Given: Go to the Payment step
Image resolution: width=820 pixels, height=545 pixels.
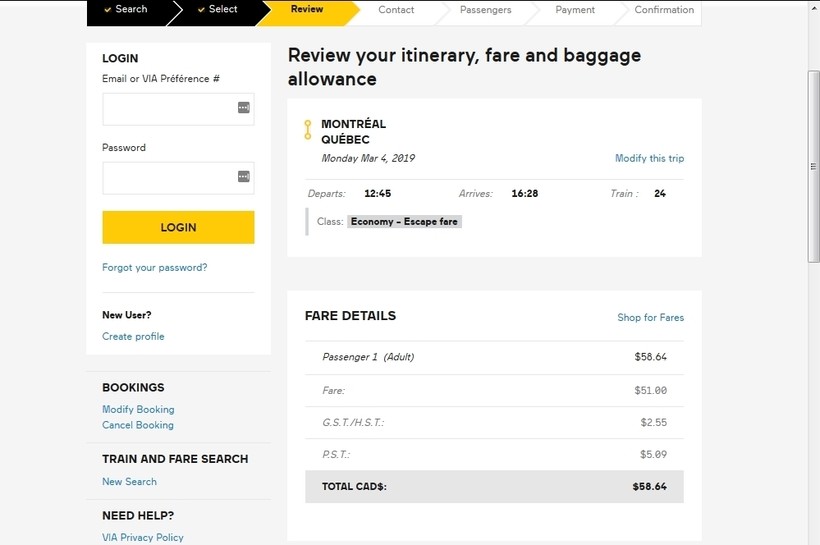Looking at the screenshot, I should point(575,10).
